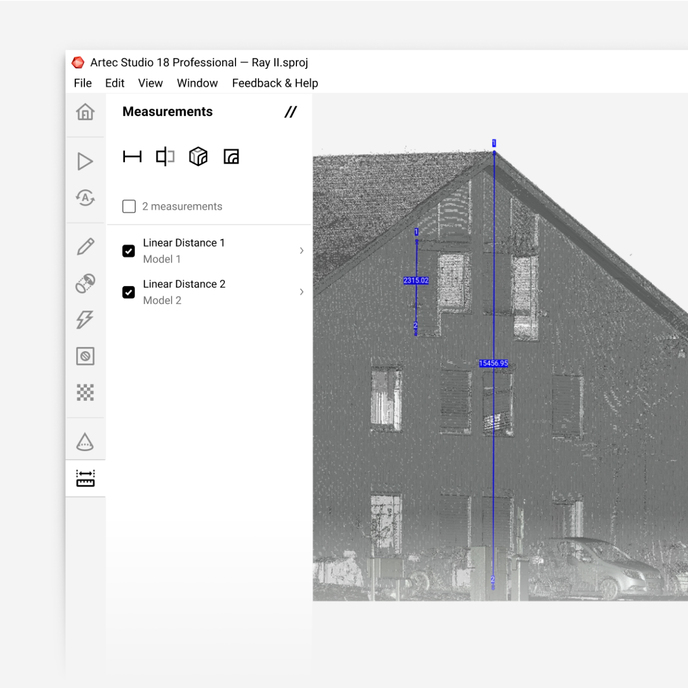Open the View menu
This screenshot has width=688, height=688.
150,83
